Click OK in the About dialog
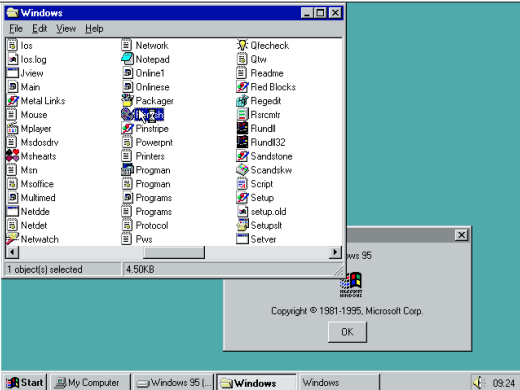This screenshot has height=390, width=520. tap(347, 332)
